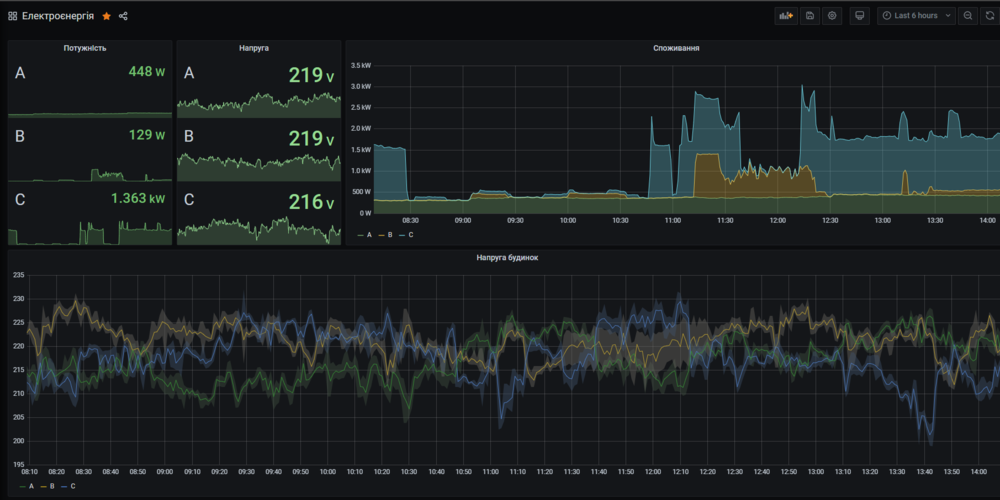Click the Електроенергія dashboard title
This screenshot has height=500, width=1000.
[59, 16]
